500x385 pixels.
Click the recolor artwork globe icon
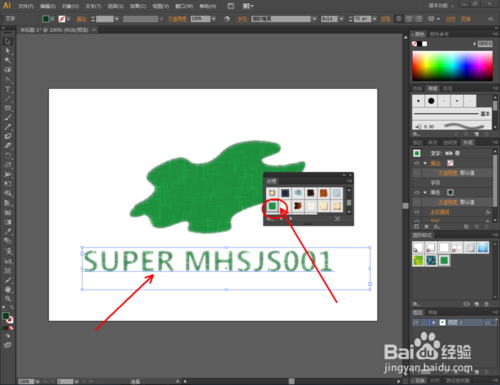pyautogui.click(x=227, y=19)
